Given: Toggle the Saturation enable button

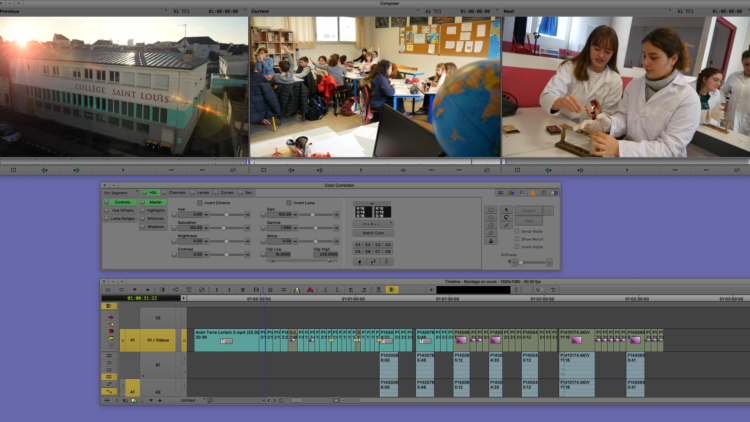Looking at the screenshot, I should (x=174, y=228).
